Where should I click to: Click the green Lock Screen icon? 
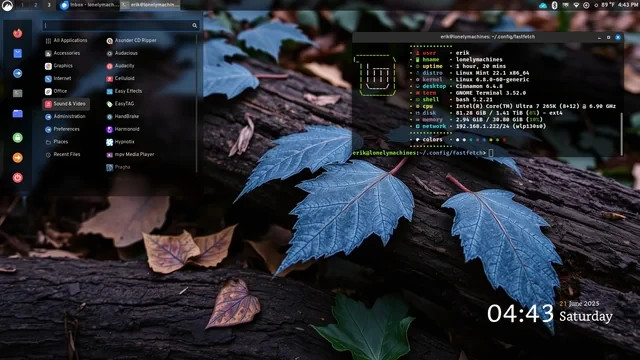click(18, 138)
